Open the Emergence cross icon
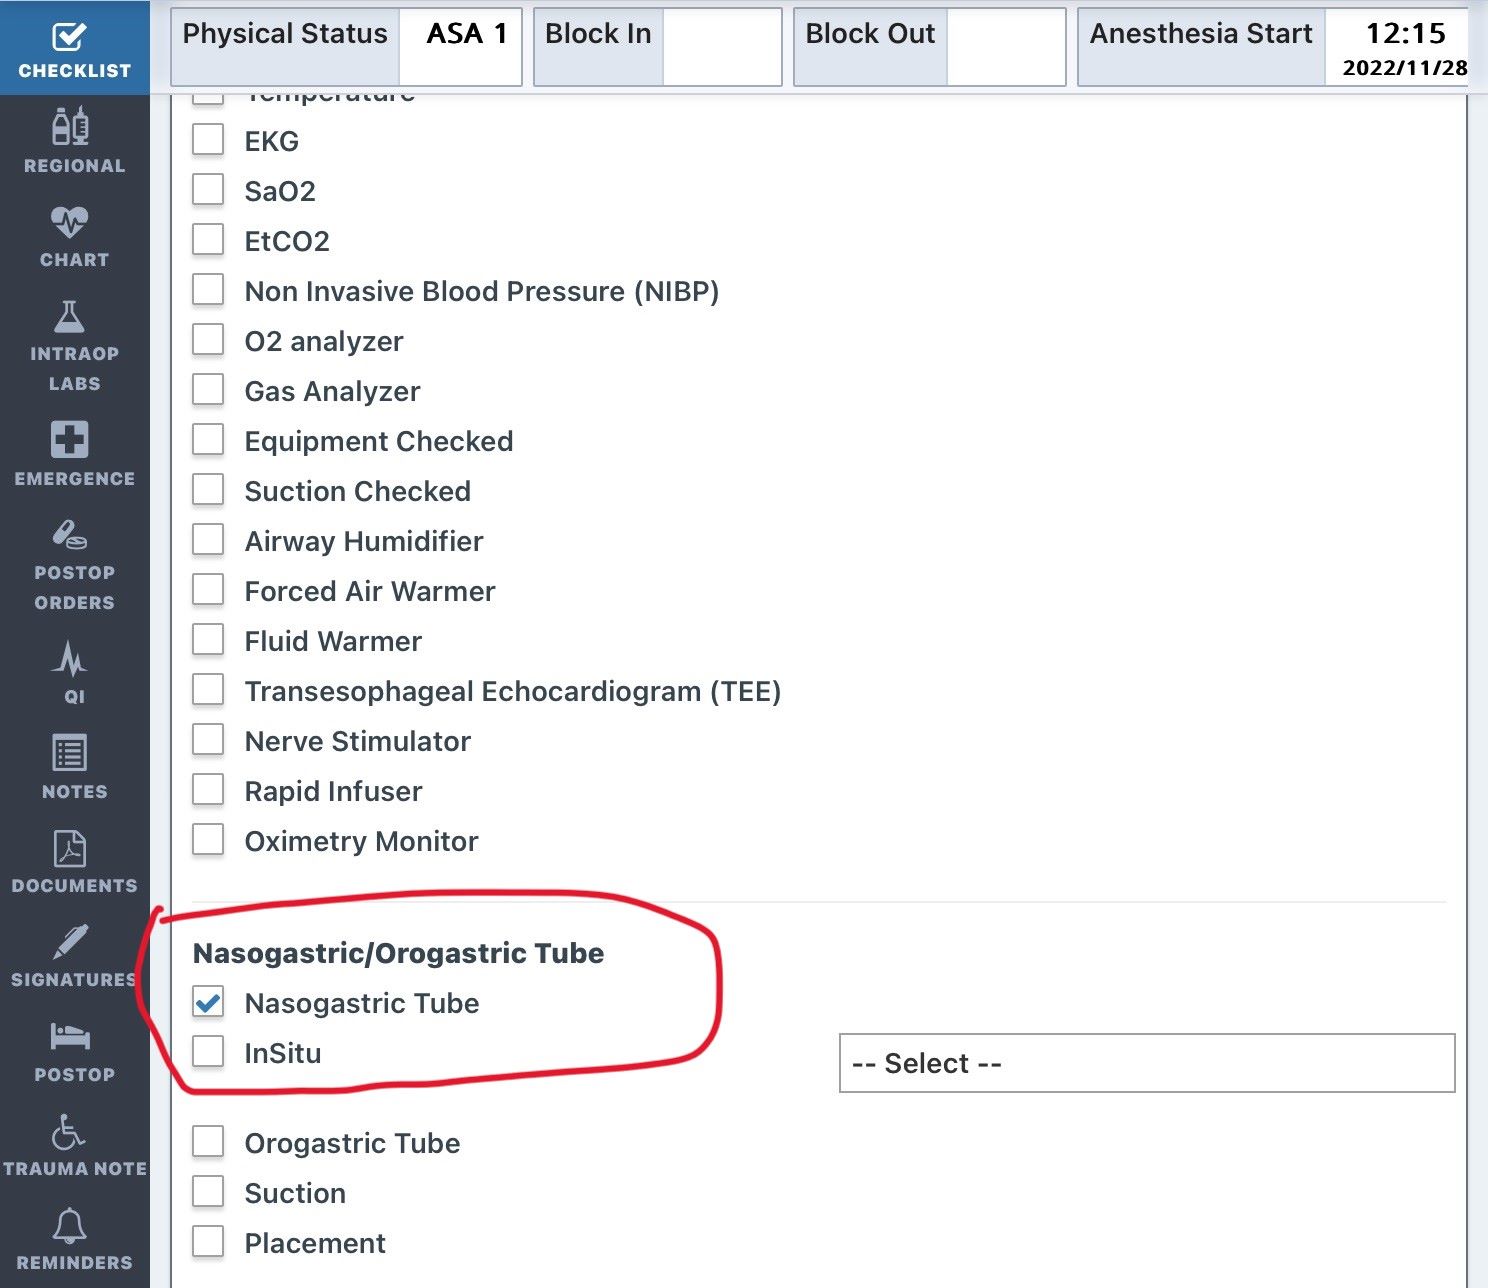Screen dimensions: 1488x1288 coord(70,439)
